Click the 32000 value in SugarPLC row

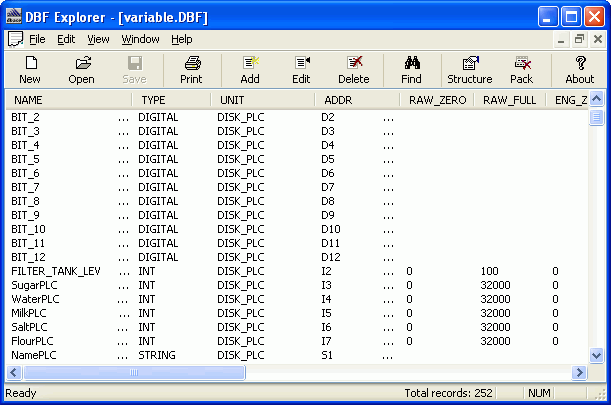click(x=495, y=285)
